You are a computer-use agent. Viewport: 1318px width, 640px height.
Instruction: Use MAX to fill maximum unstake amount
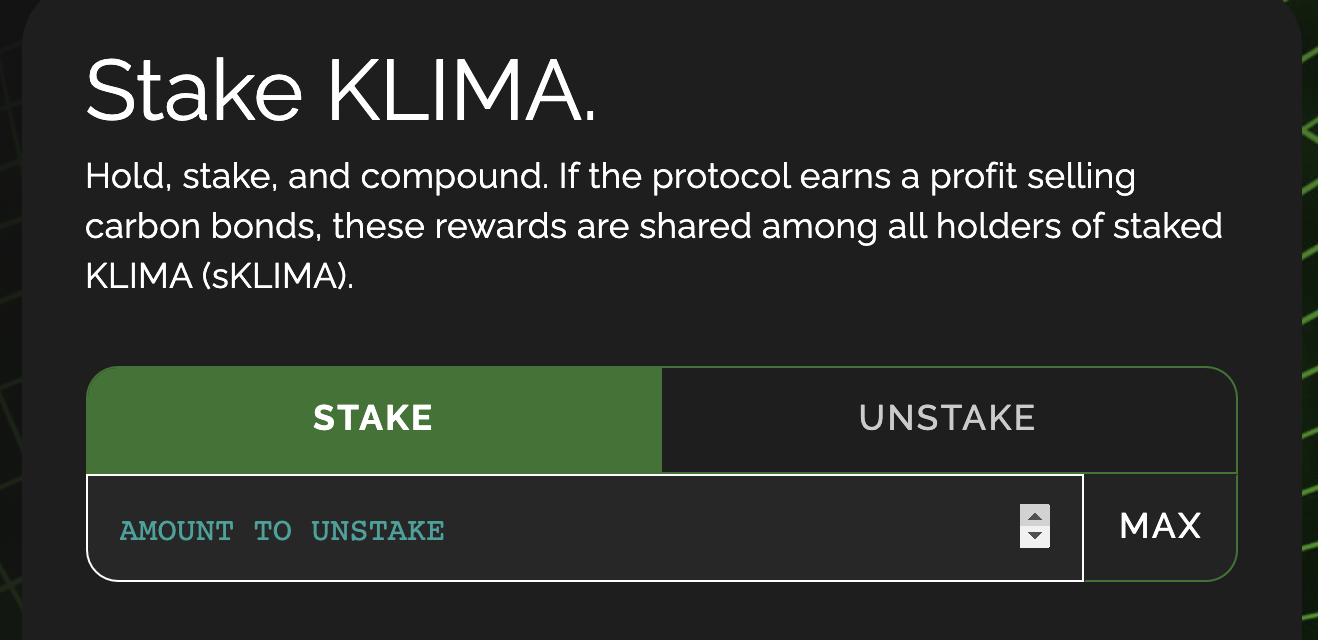(x=1160, y=526)
